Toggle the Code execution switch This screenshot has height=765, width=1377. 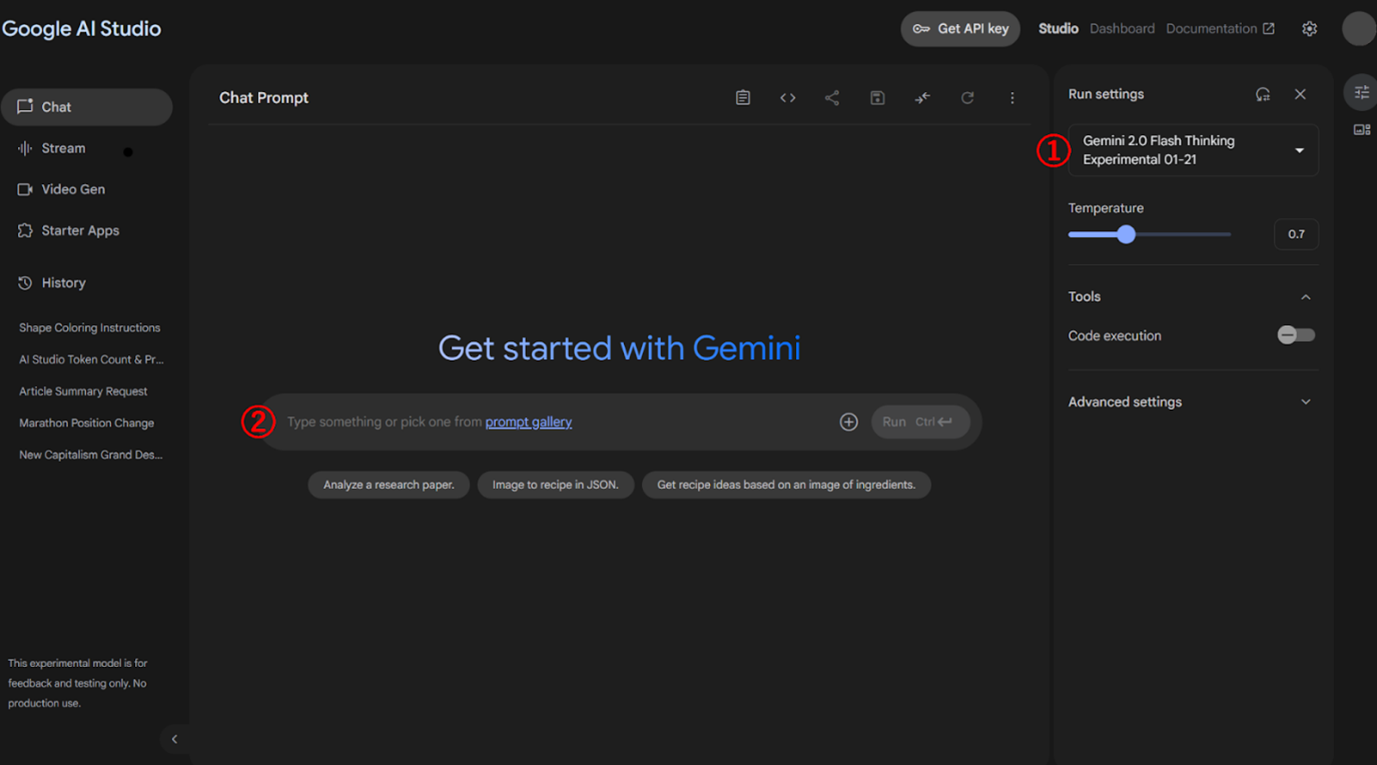pyautogui.click(x=1296, y=335)
